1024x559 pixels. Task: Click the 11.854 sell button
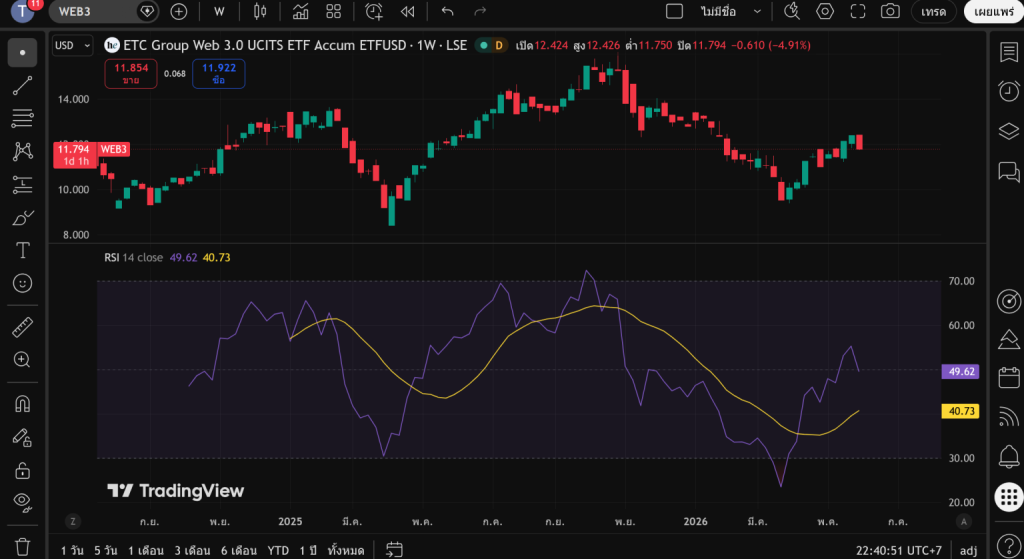[131, 74]
